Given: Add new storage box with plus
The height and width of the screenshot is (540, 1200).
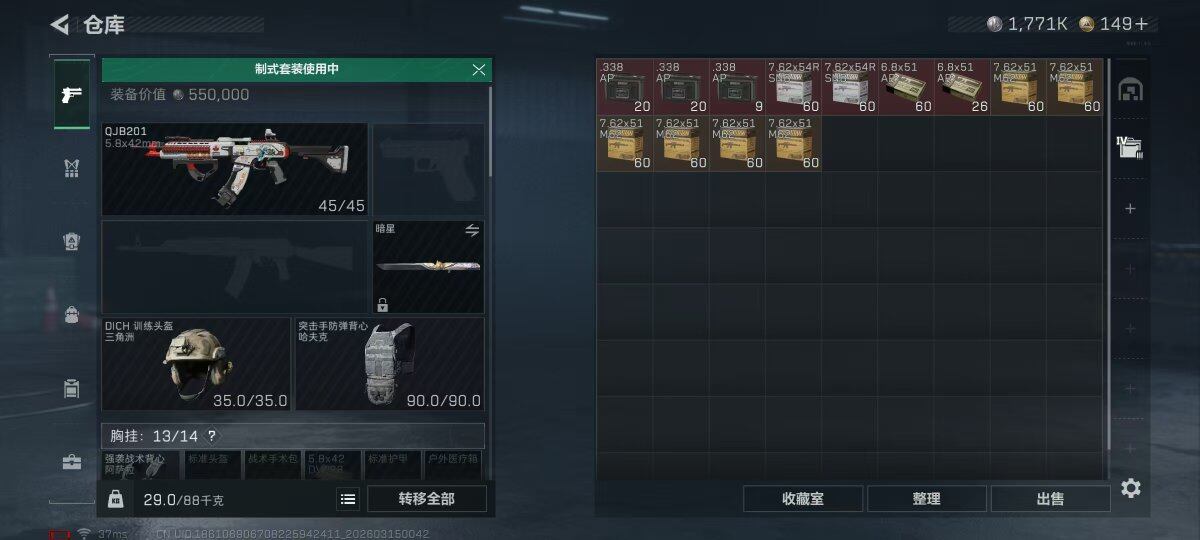Looking at the screenshot, I should click(1130, 209).
